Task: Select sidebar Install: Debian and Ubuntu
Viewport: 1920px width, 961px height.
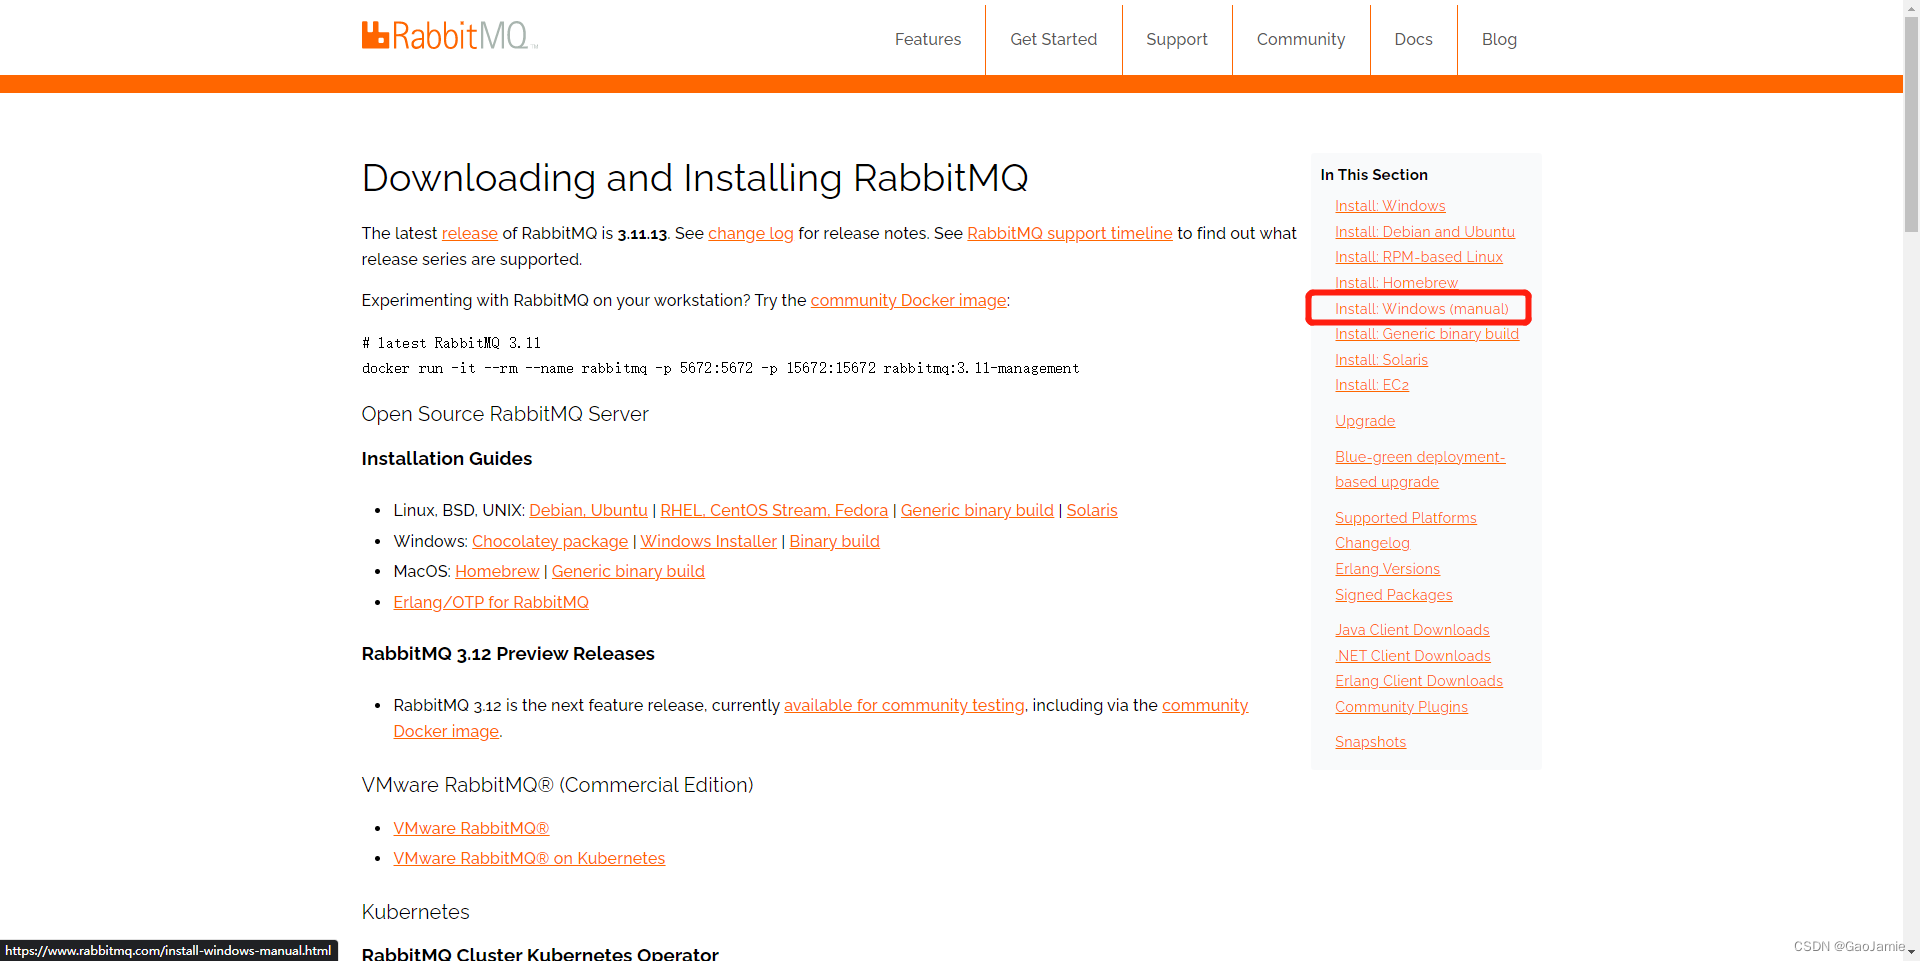Action: click(x=1424, y=232)
